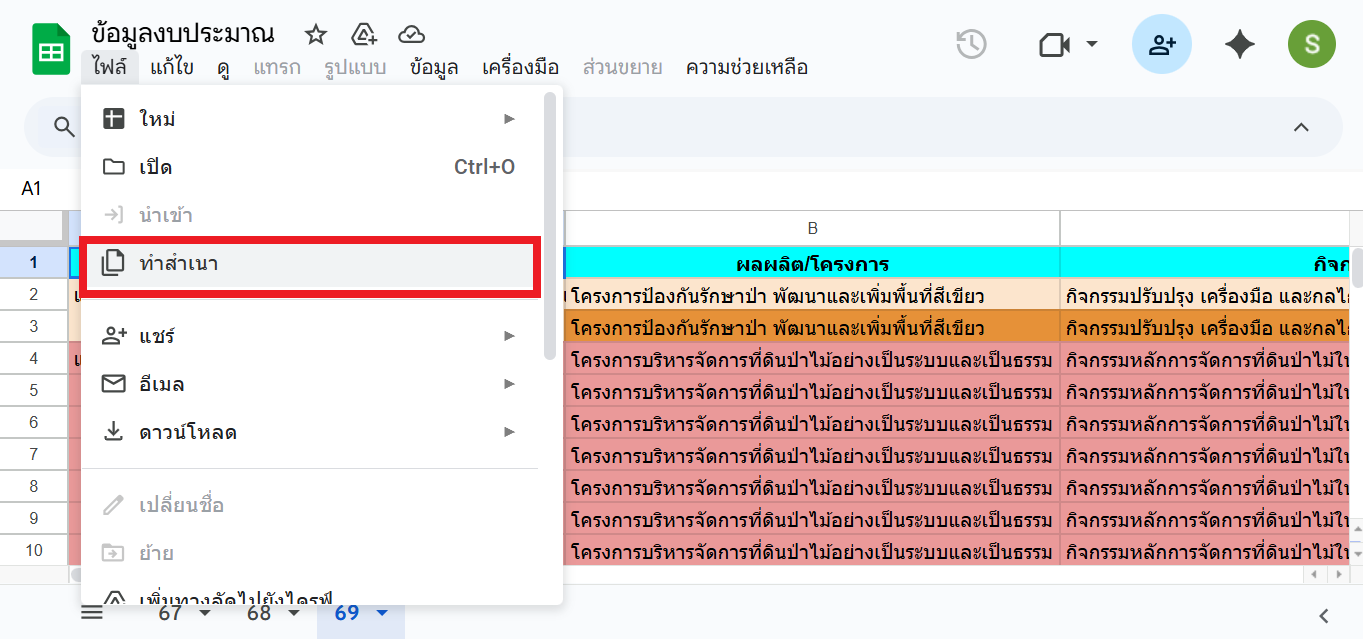1363x639 pixels.
Task: Expand the Meet camera dropdown arrow
Action: [x=1092, y=45]
